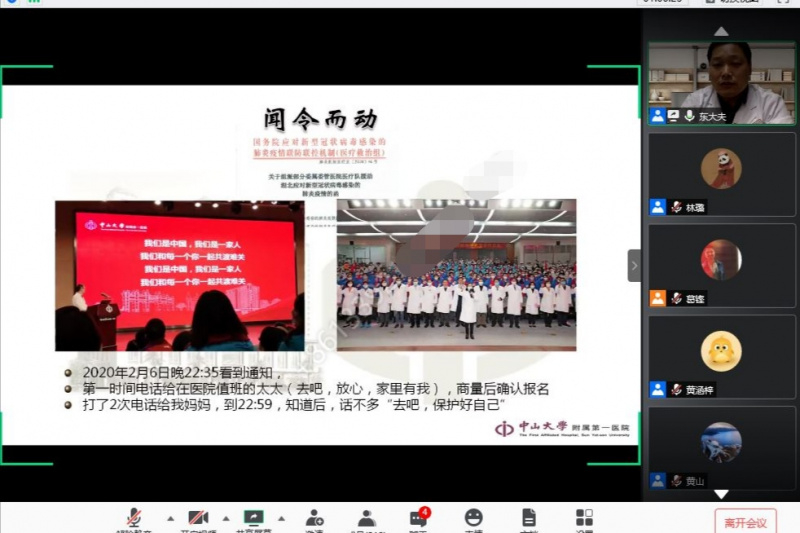Click the red Leave Meeting button
The width and height of the screenshot is (800, 533).
coord(745,522)
